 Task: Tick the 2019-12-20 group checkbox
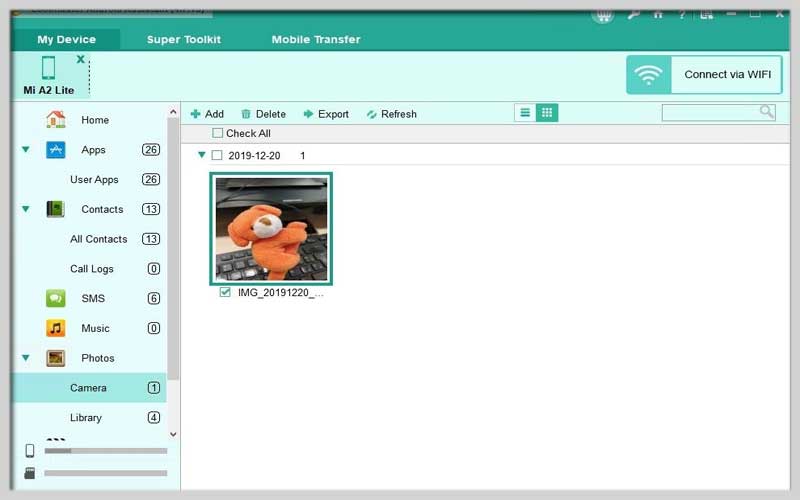pyautogui.click(x=217, y=155)
